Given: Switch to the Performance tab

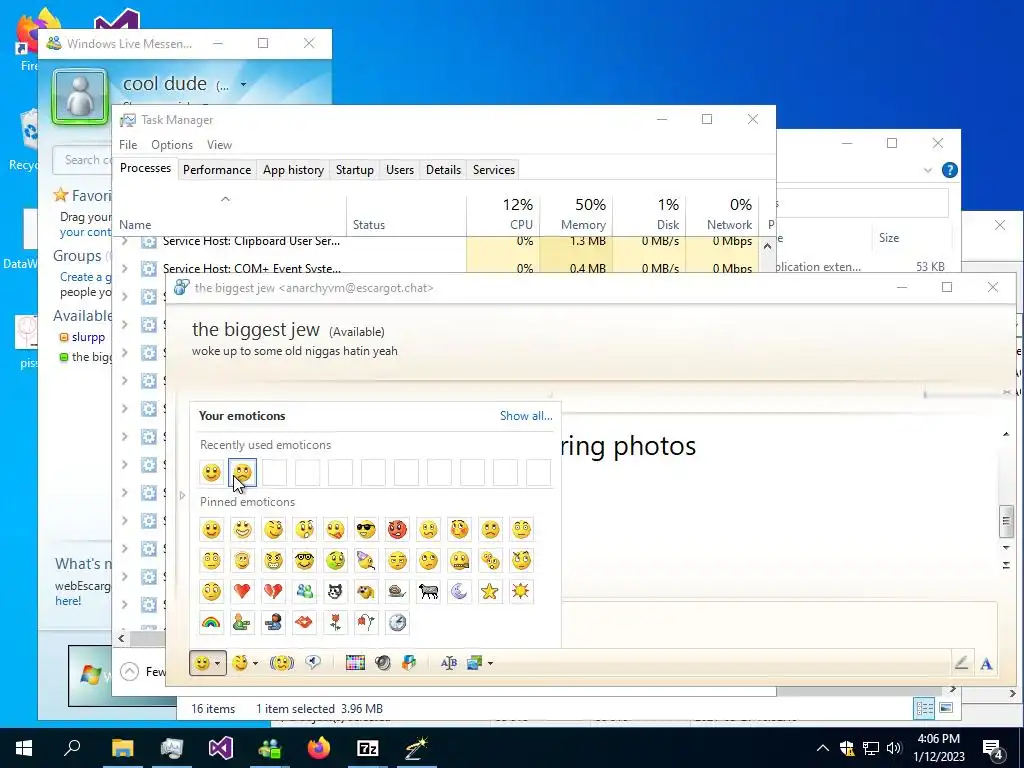Looking at the screenshot, I should point(217,170).
